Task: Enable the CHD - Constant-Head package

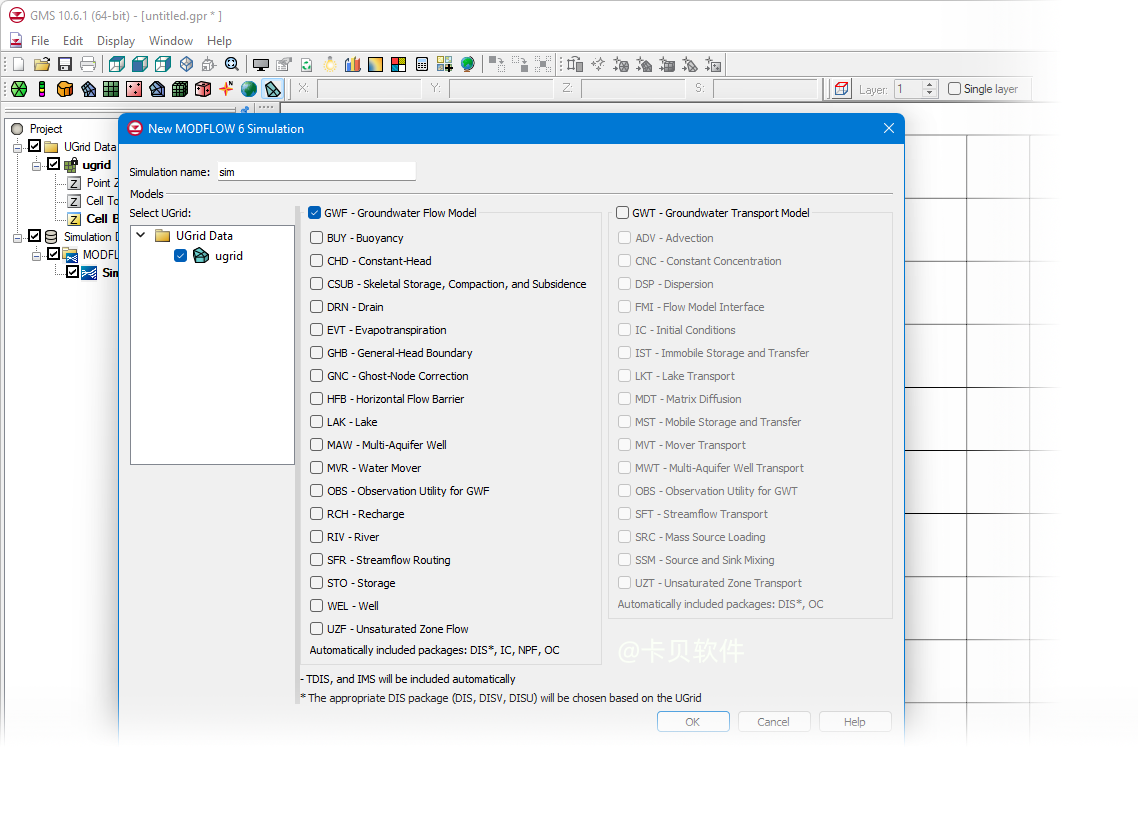Action: (x=316, y=261)
